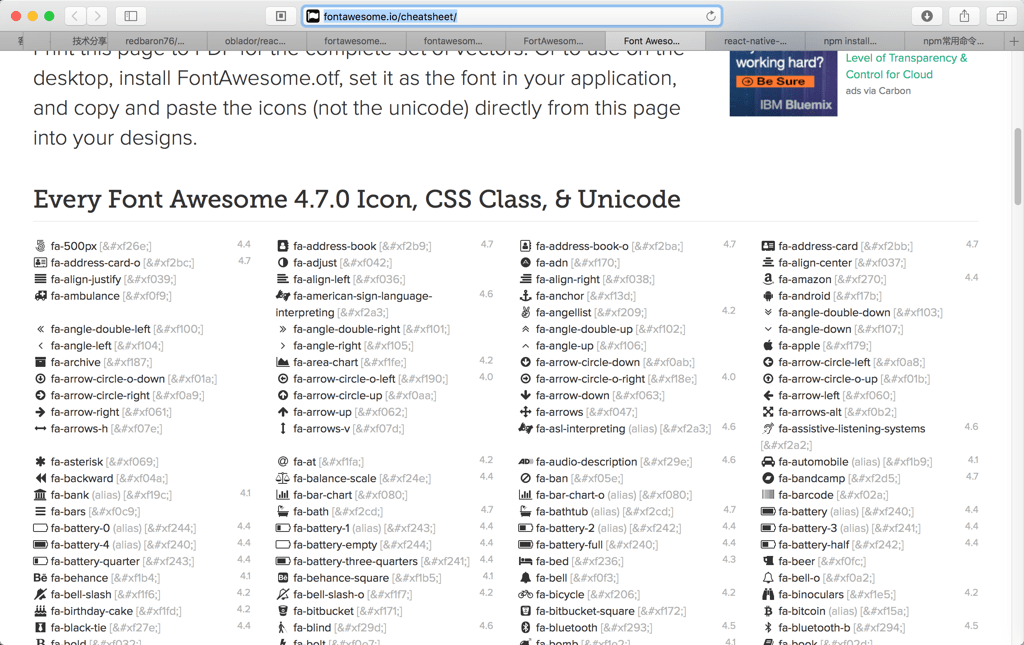Click the fa-ban icon glyph

[525, 479]
